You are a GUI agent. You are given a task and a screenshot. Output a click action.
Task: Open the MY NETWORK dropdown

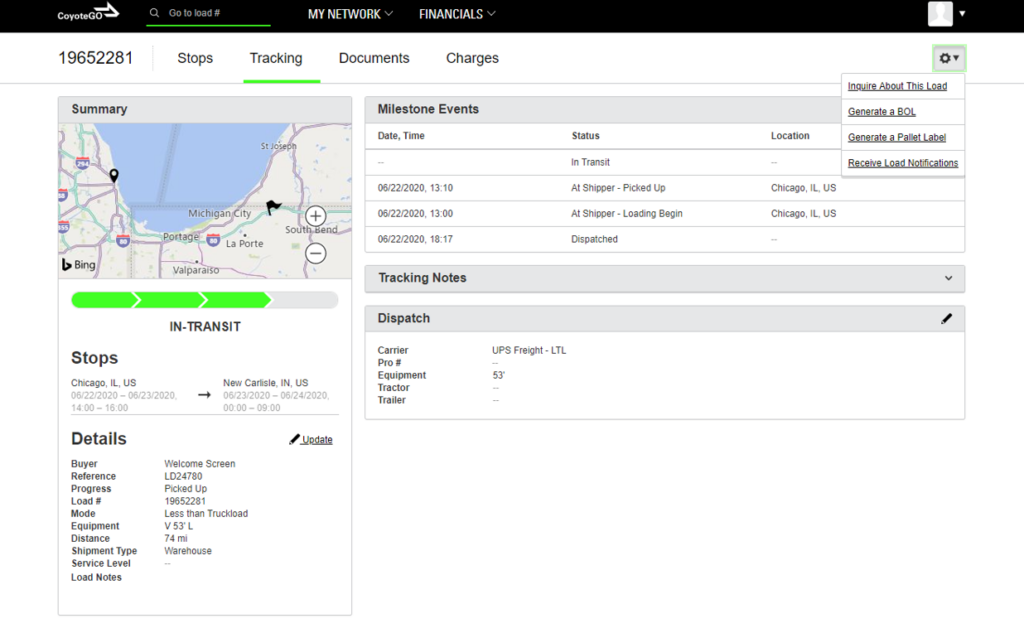pos(350,14)
